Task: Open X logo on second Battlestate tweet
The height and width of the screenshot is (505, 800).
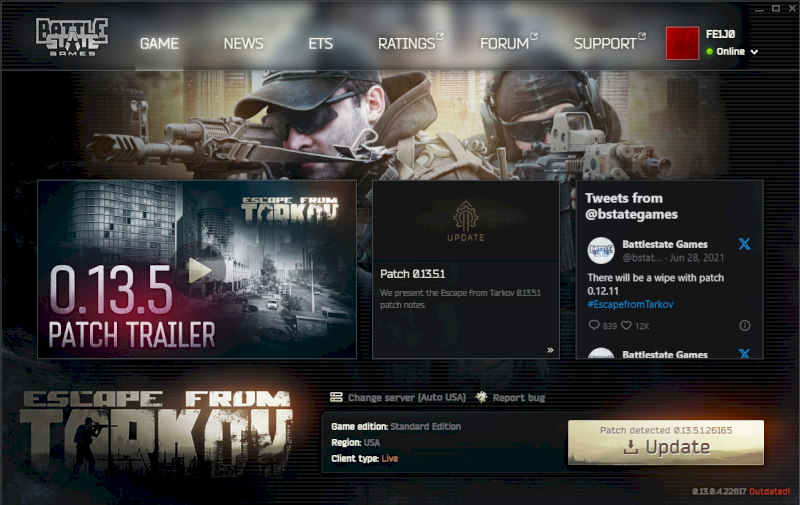Action: coord(744,354)
